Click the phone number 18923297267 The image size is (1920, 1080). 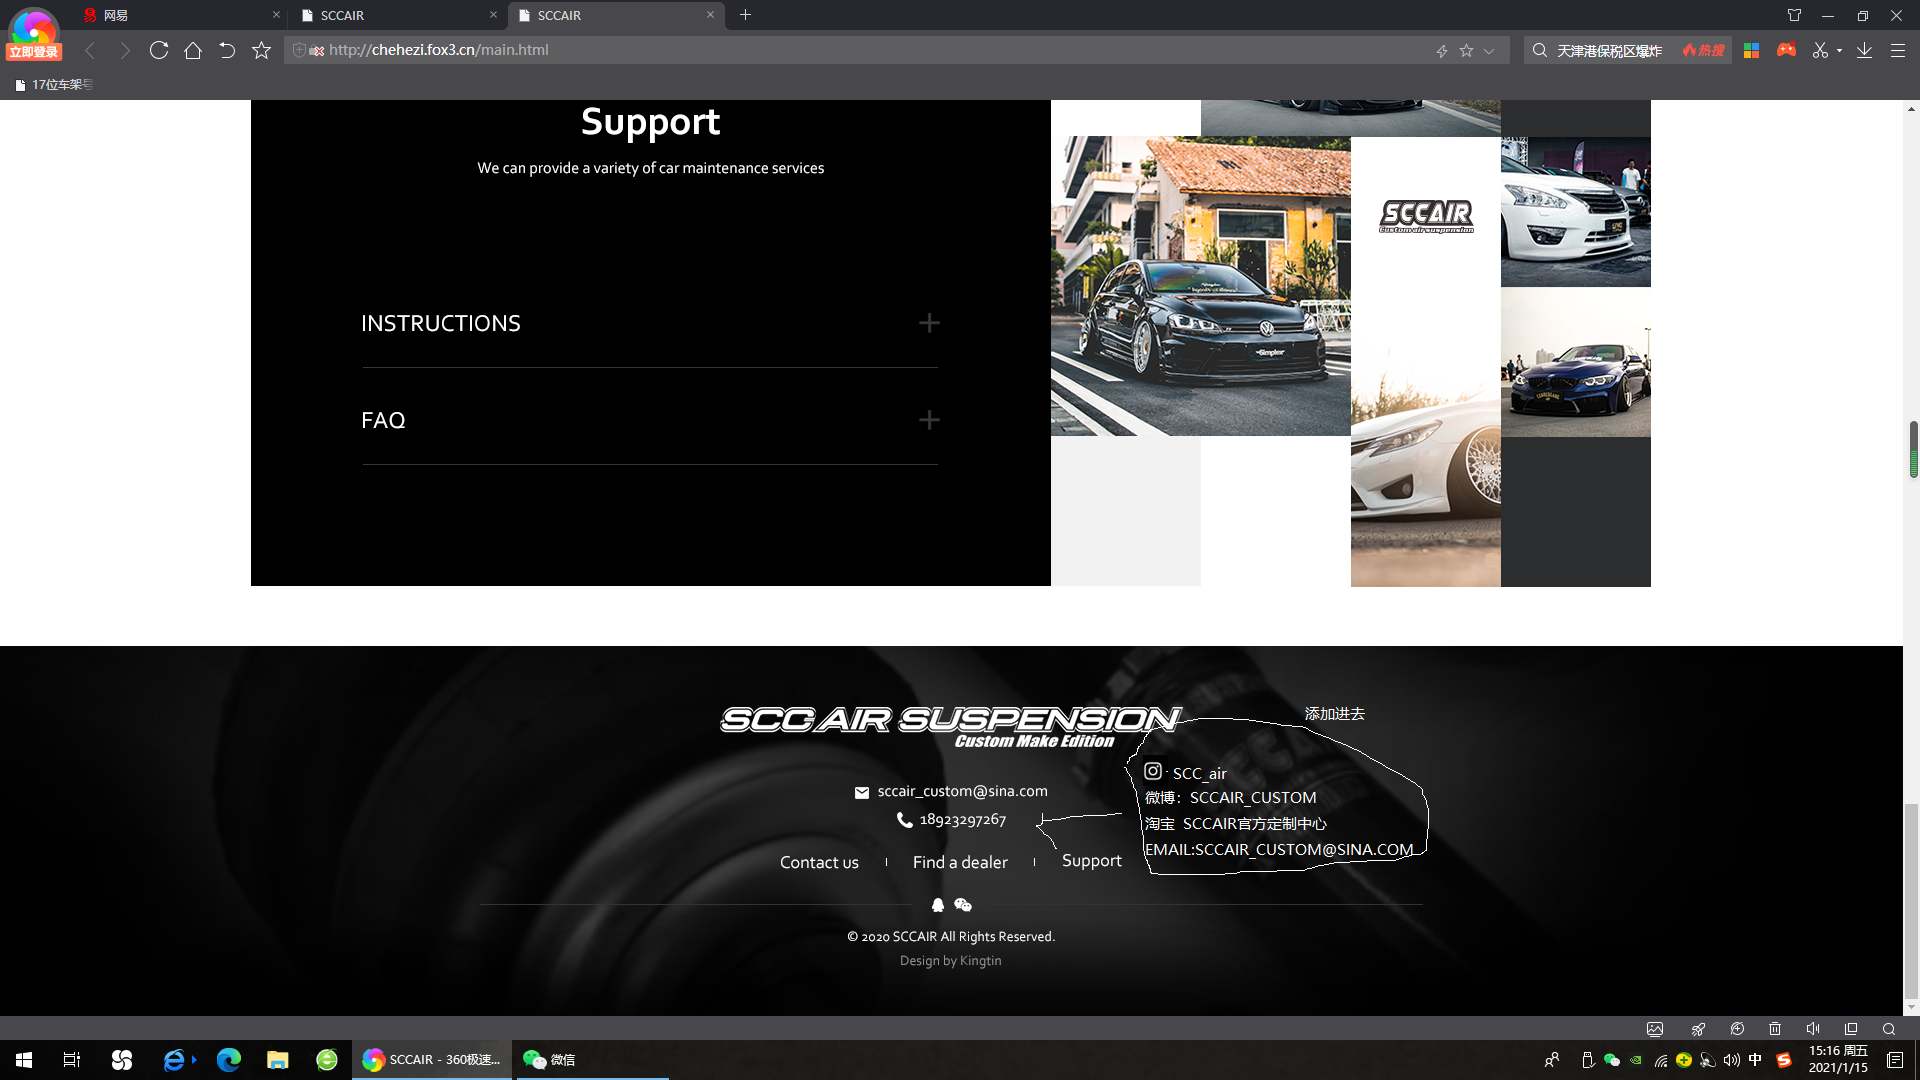962,820
